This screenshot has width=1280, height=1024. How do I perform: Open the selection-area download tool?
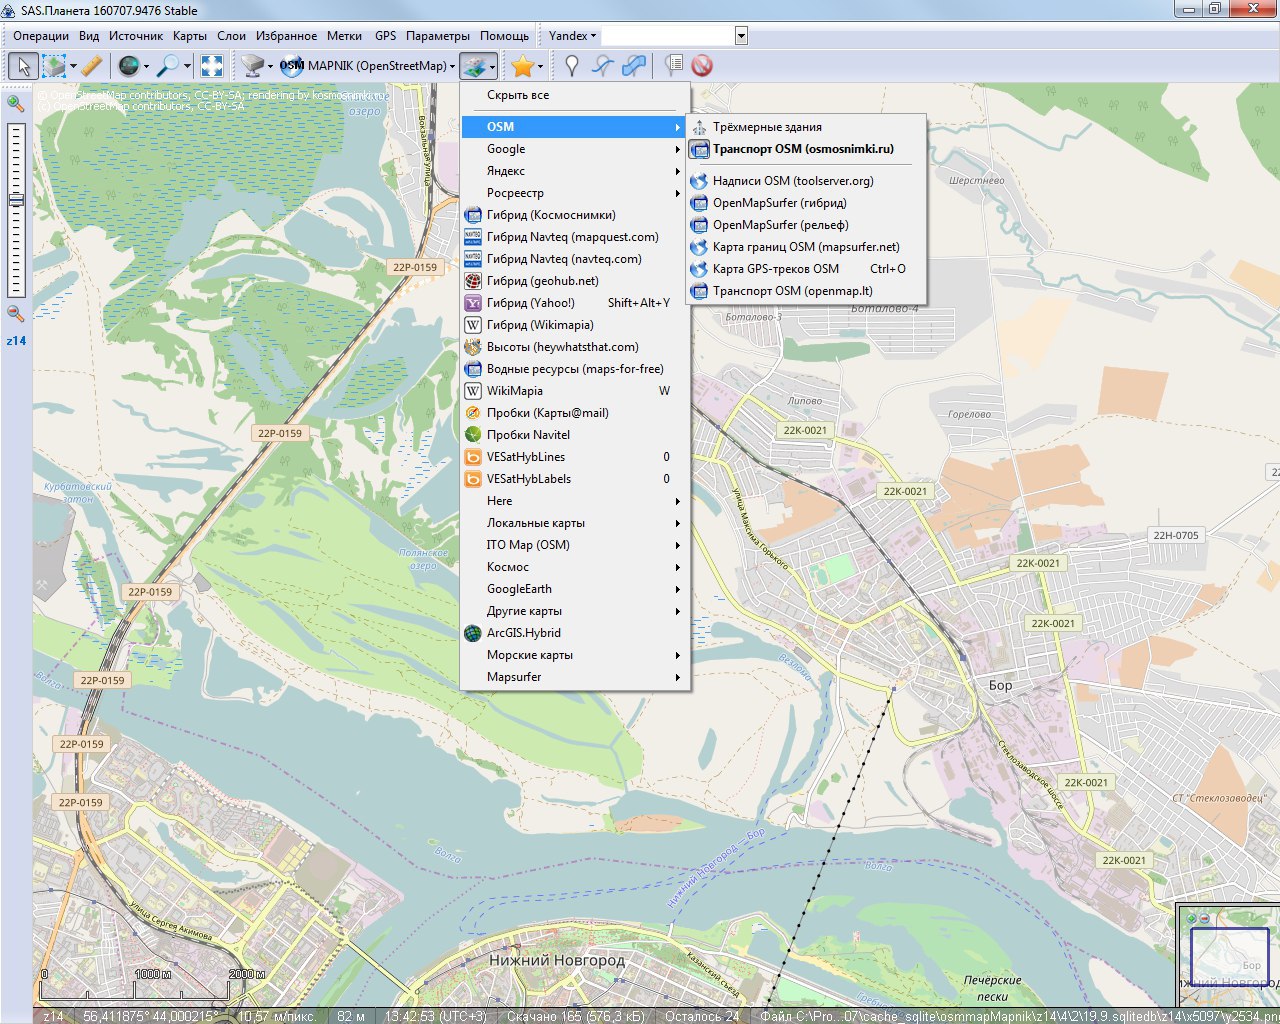[54, 66]
